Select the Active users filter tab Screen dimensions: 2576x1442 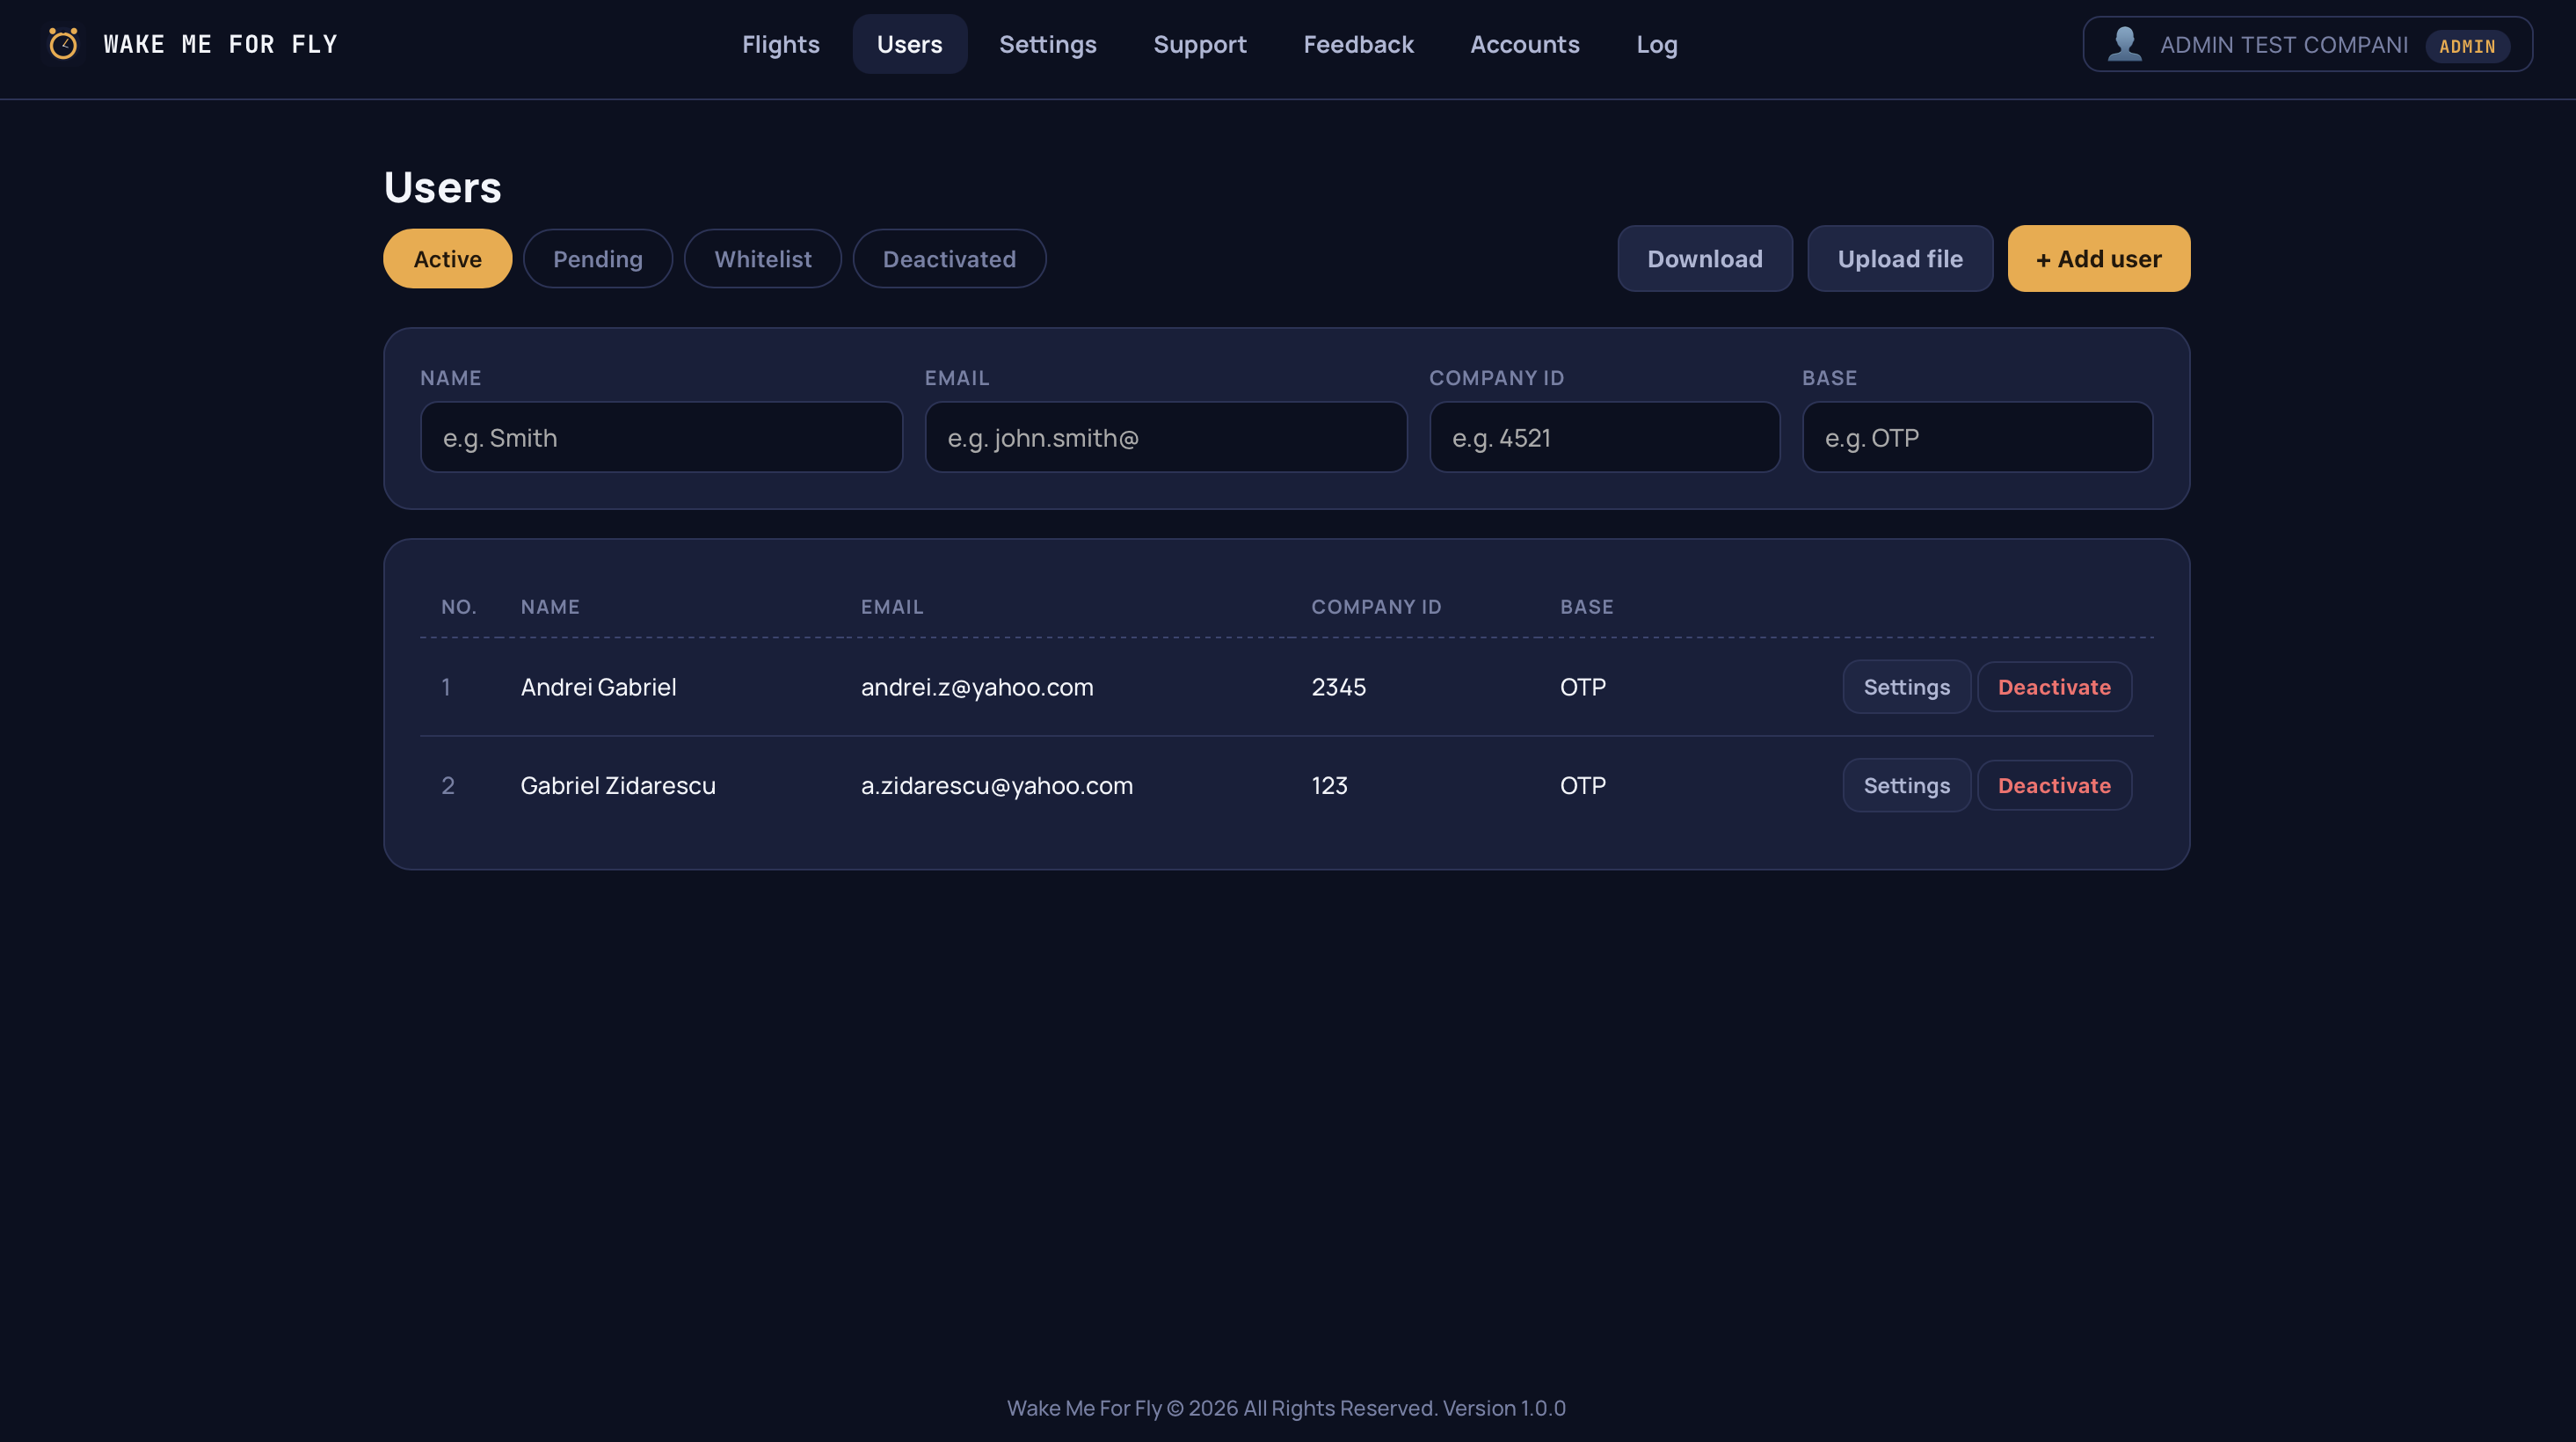pyautogui.click(x=447, y=259)
